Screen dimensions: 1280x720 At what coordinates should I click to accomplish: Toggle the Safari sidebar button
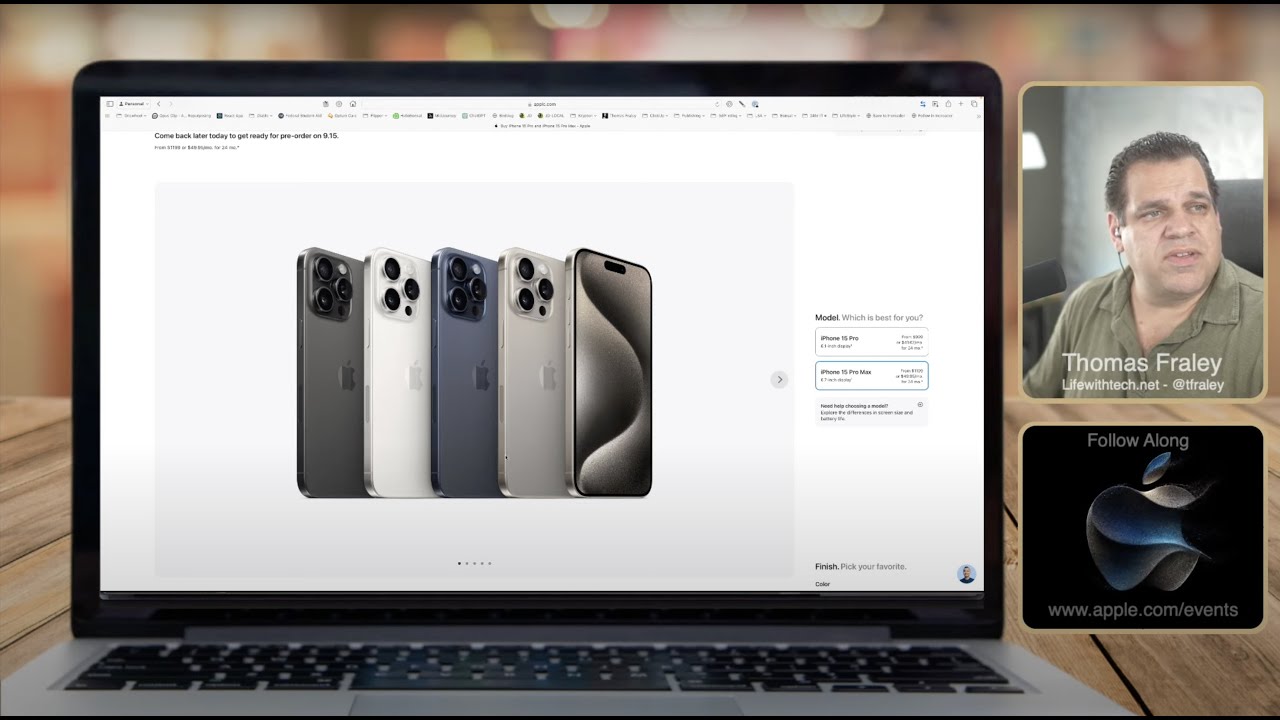point(110,104)
